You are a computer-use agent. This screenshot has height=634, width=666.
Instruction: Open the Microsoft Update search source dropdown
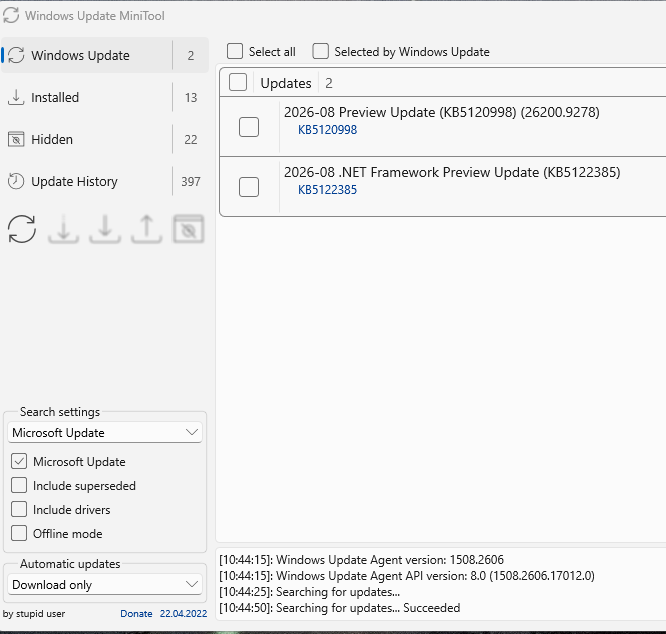105,433
